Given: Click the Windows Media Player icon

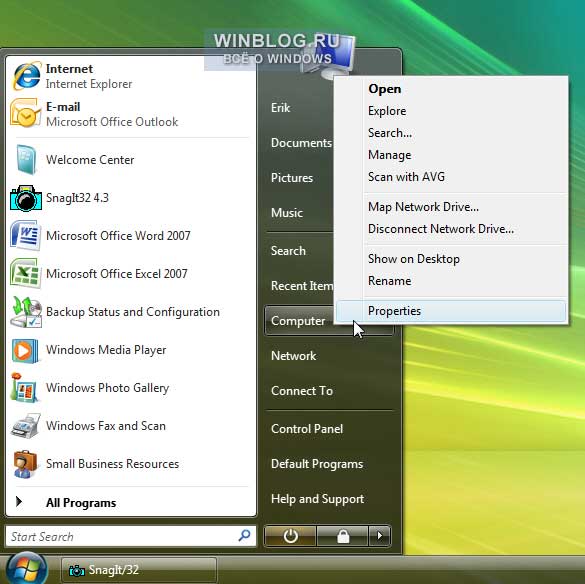Looking at the screenshot, I should (x=25, y=350).
